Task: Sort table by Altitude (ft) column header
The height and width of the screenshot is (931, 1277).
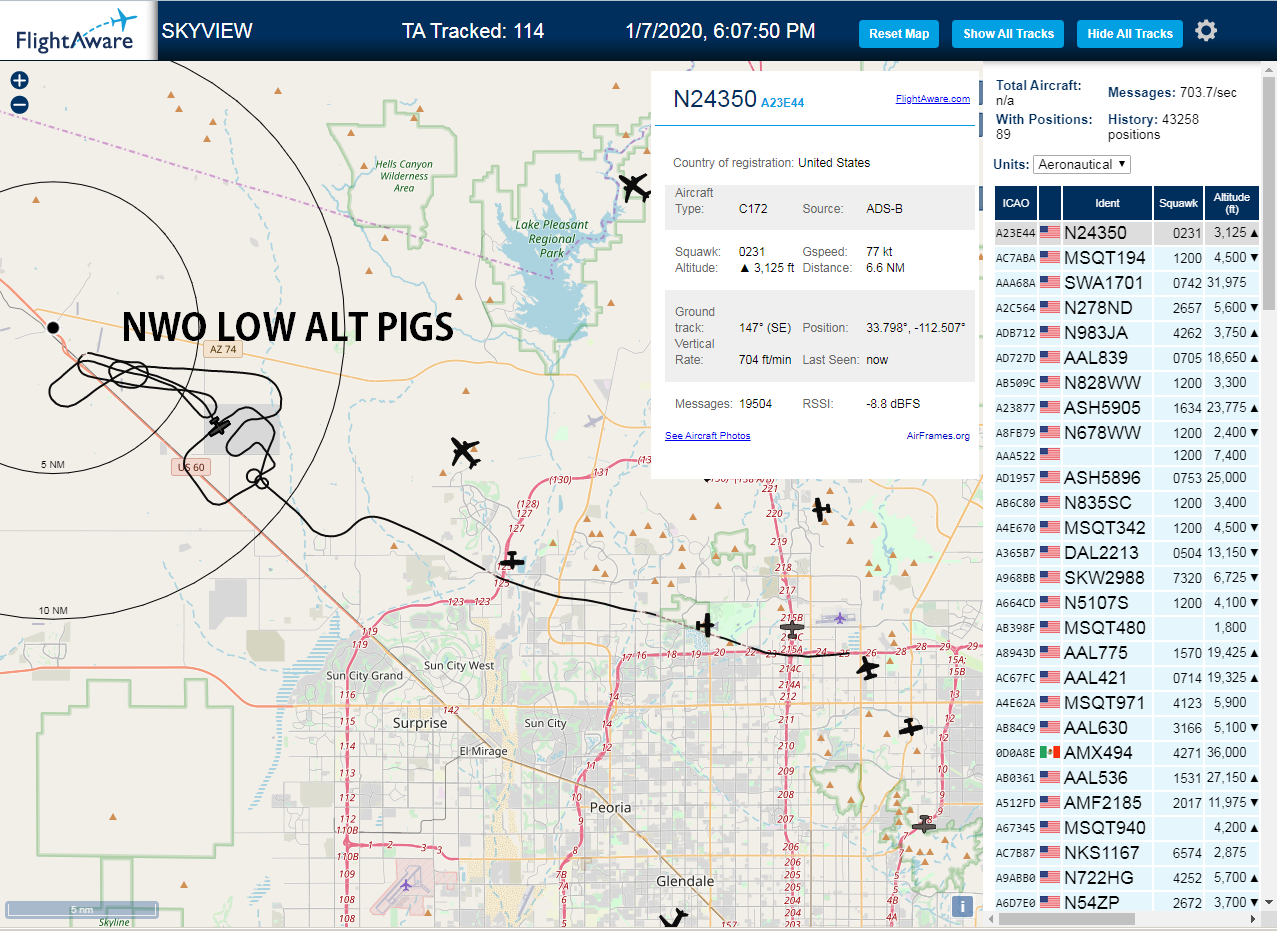Action: [1233, 203]
